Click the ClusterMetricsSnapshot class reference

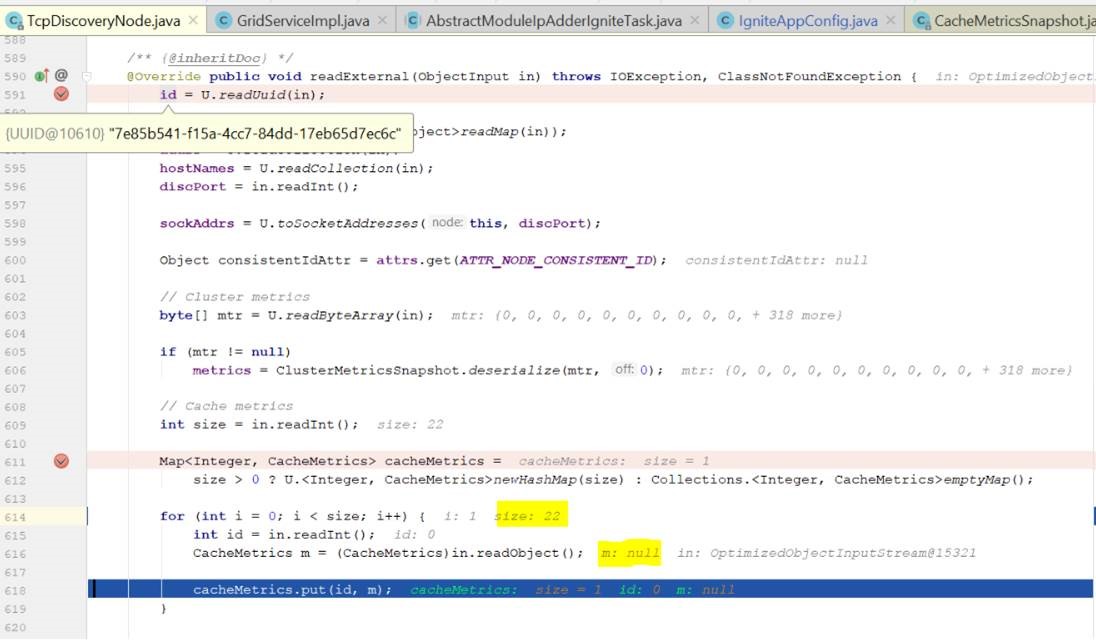click(x=367, y=370)
